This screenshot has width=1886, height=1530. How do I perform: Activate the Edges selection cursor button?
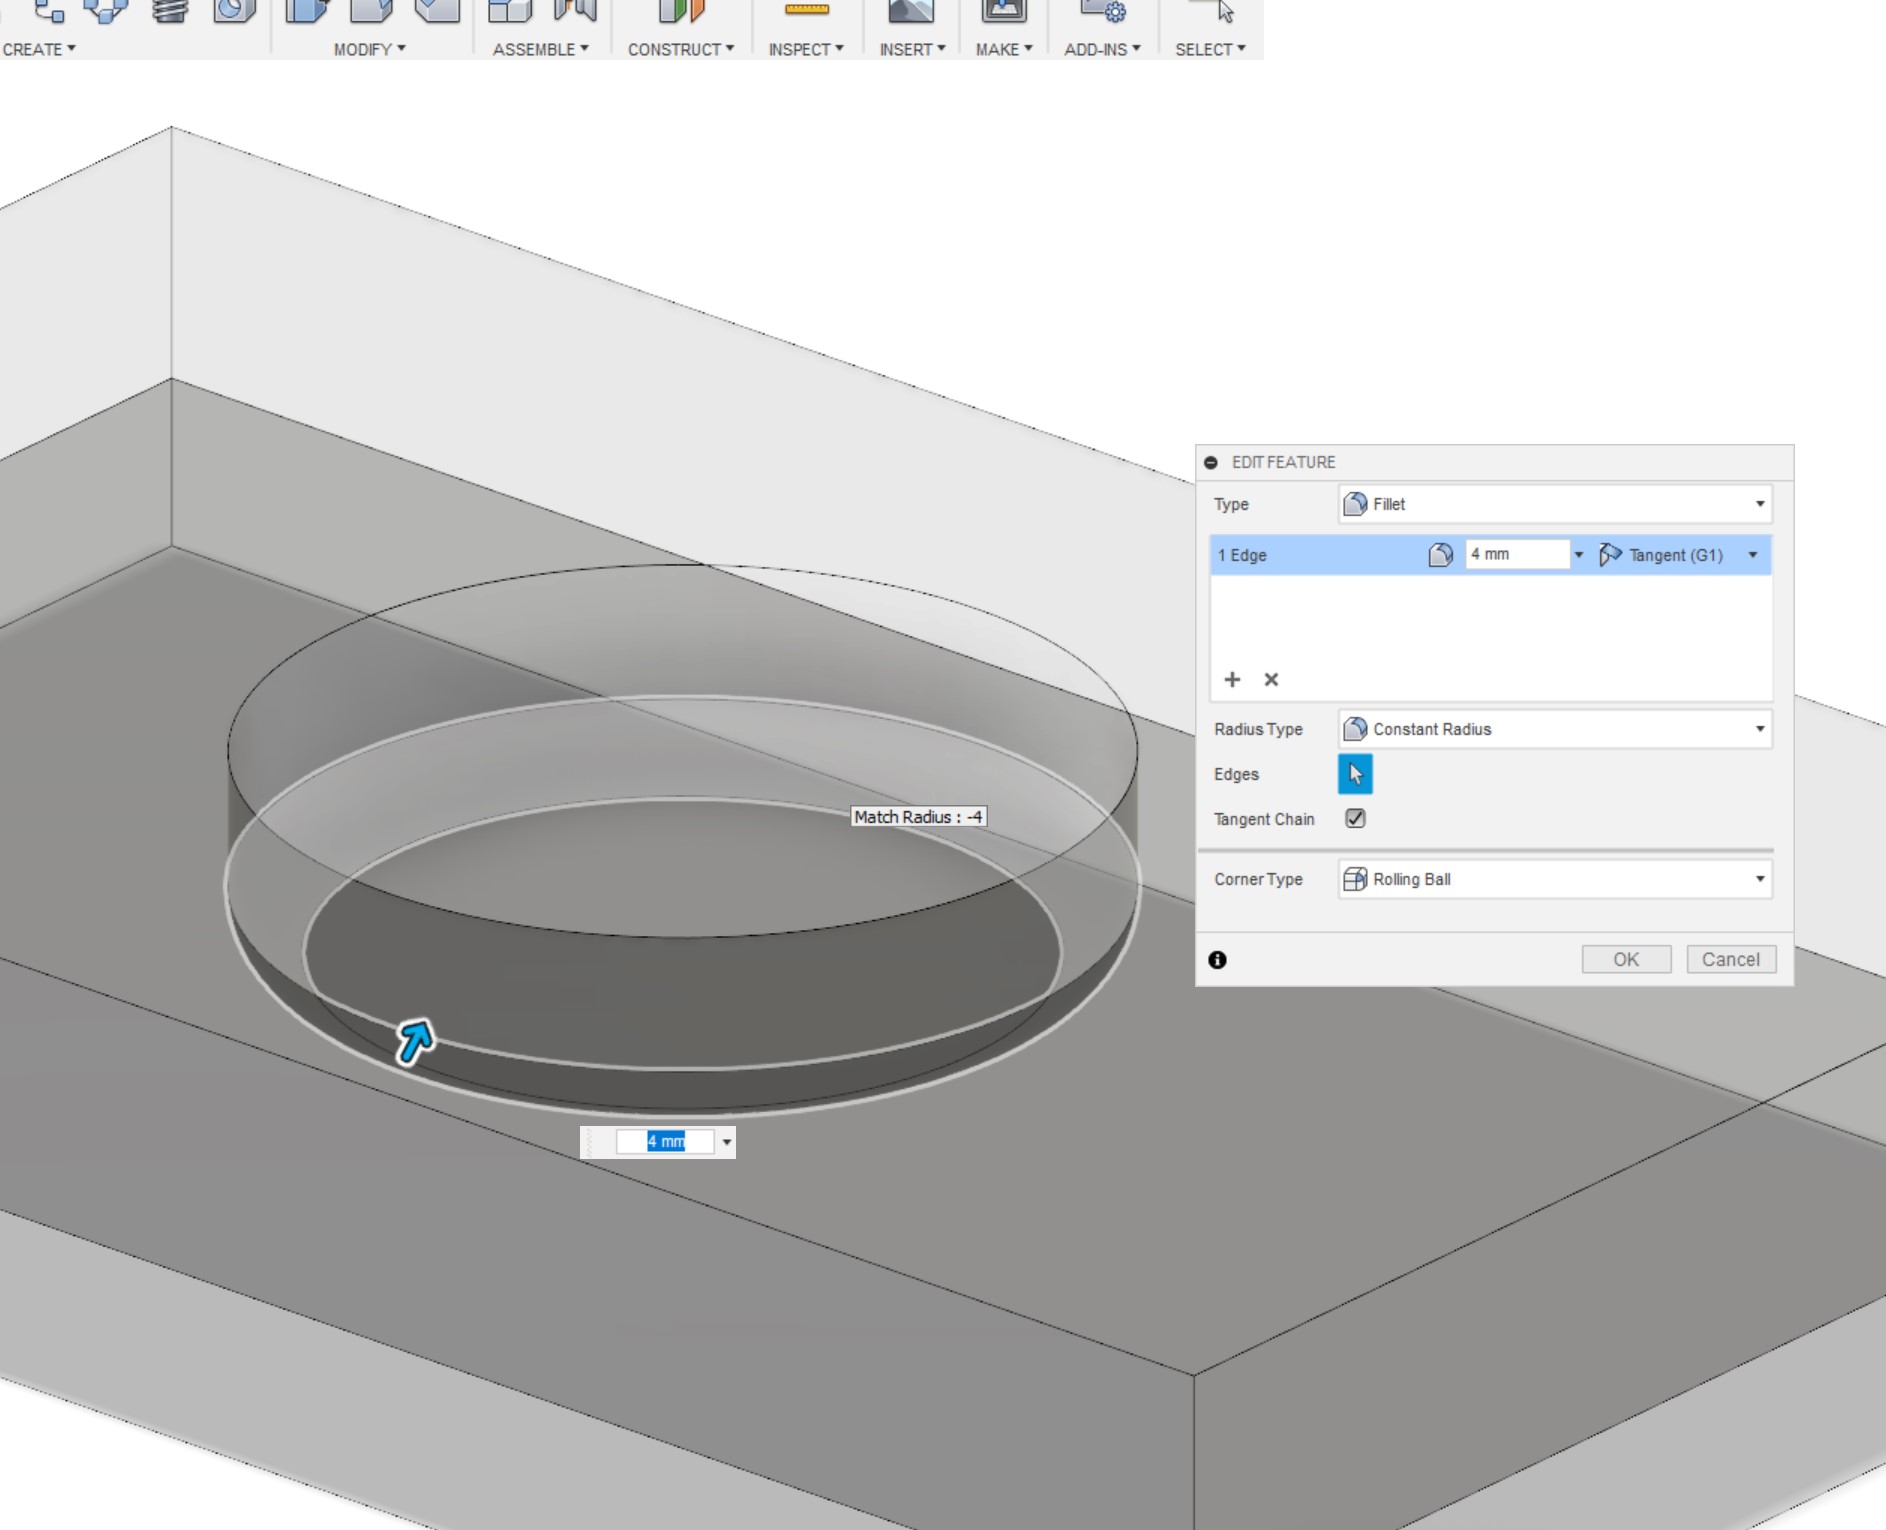tap(1355, 774)
